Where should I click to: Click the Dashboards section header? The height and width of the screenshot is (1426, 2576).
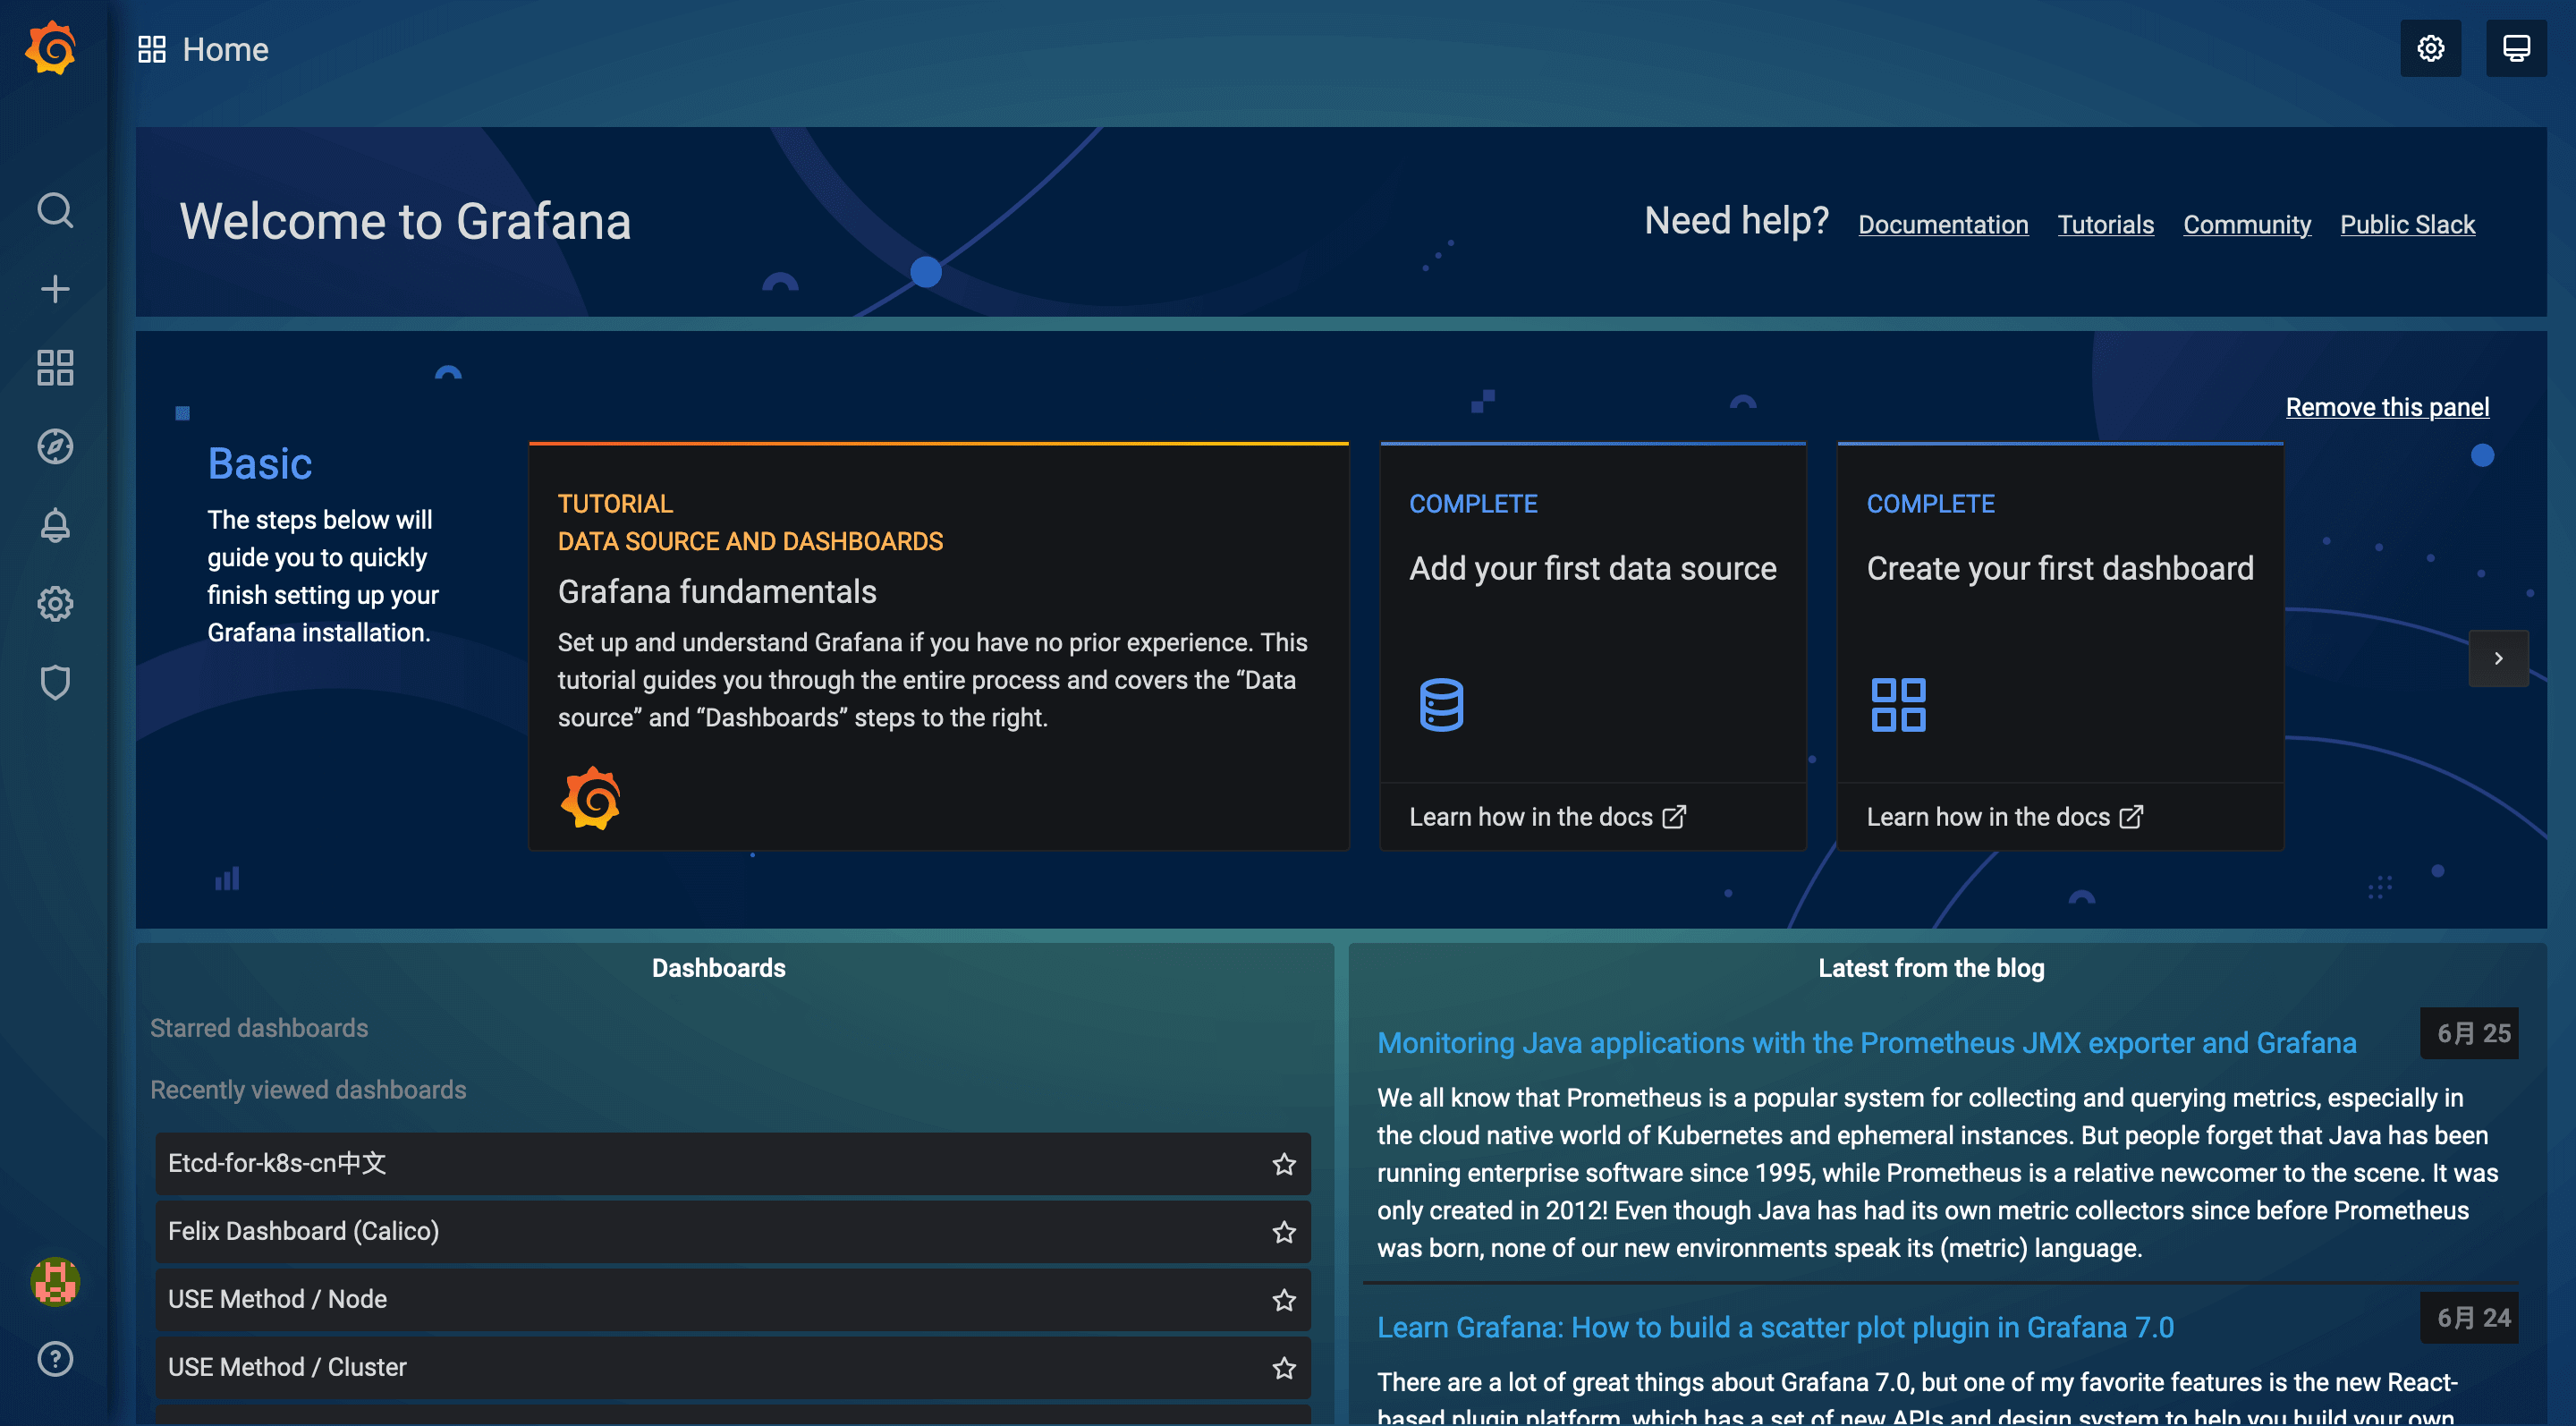(717, 966)
